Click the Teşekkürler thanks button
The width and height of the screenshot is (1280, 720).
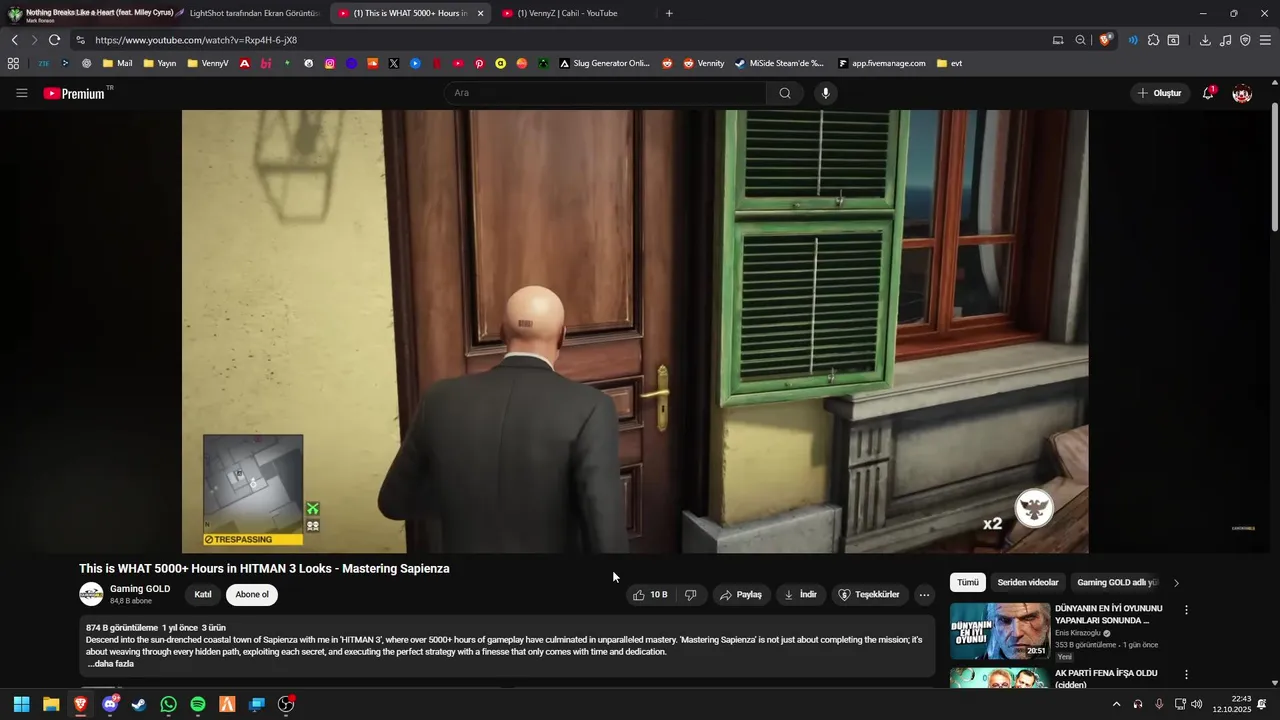[869, 594]
